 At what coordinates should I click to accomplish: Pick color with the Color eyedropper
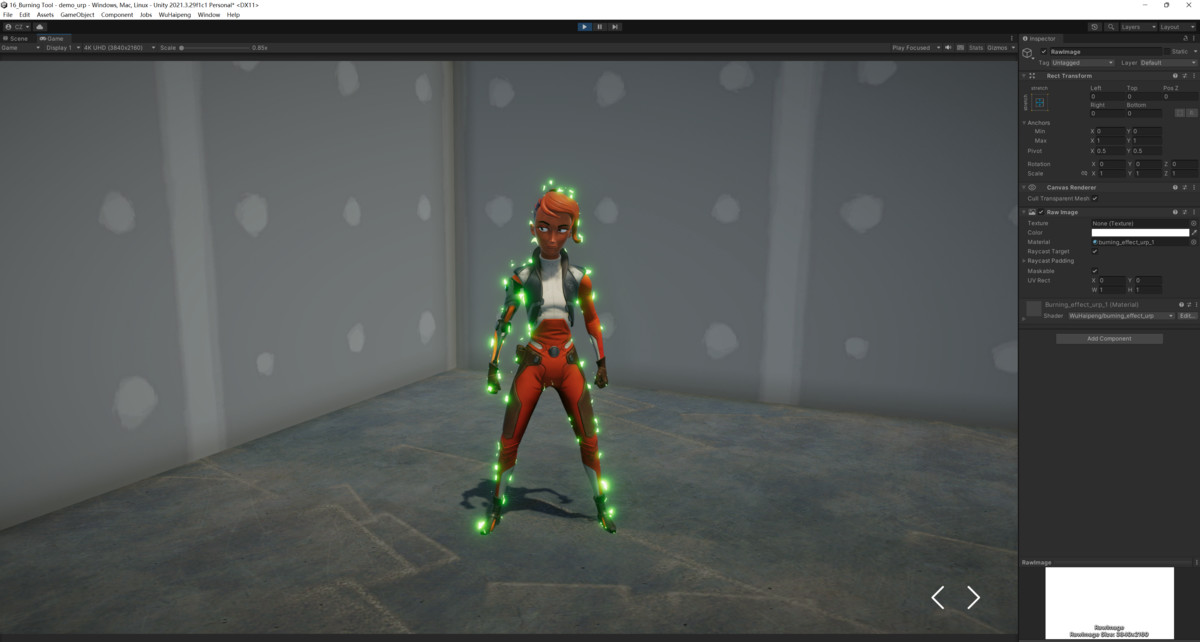[1194, 232]
